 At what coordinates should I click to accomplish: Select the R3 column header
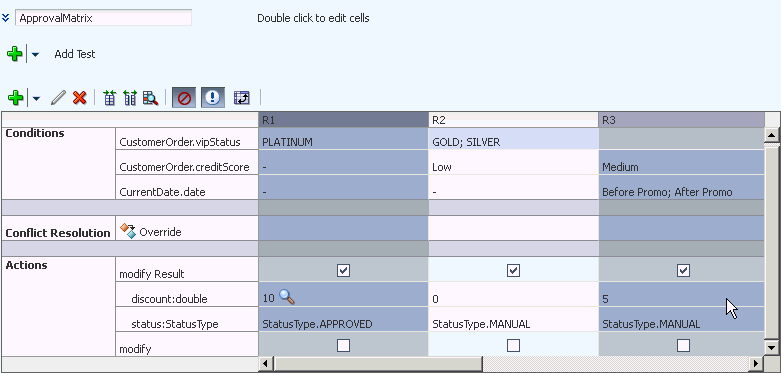coord(681,120)
